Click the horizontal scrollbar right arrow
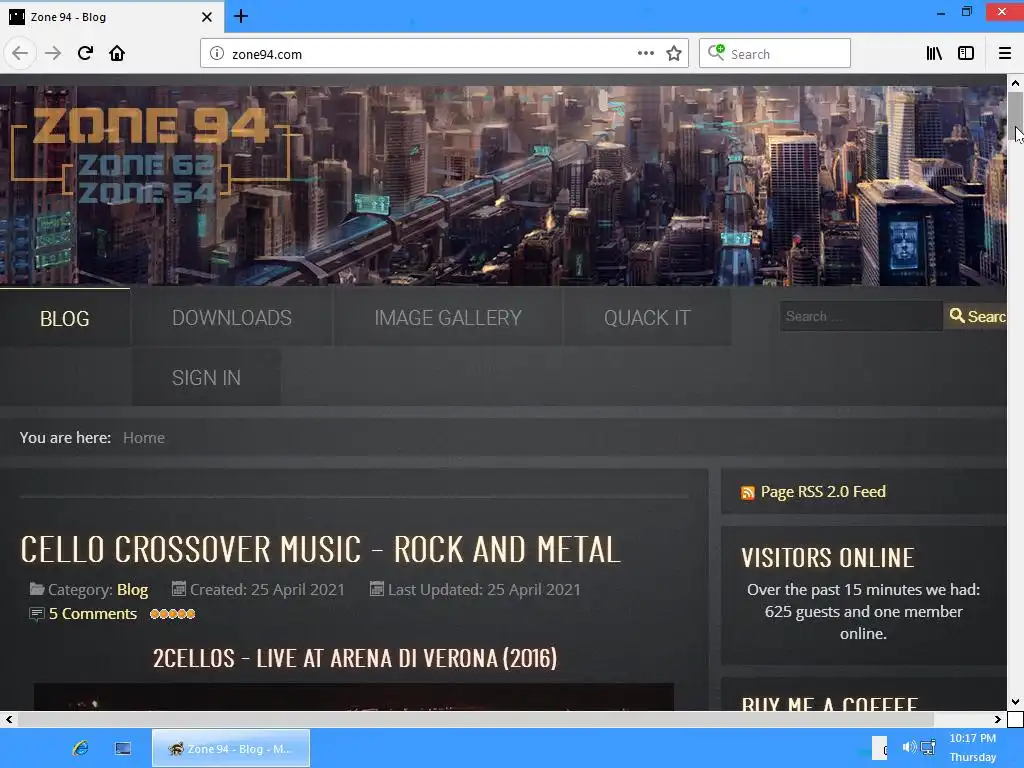The height and width of the screenshot is (768, 1024). click(x=997, y=719)
